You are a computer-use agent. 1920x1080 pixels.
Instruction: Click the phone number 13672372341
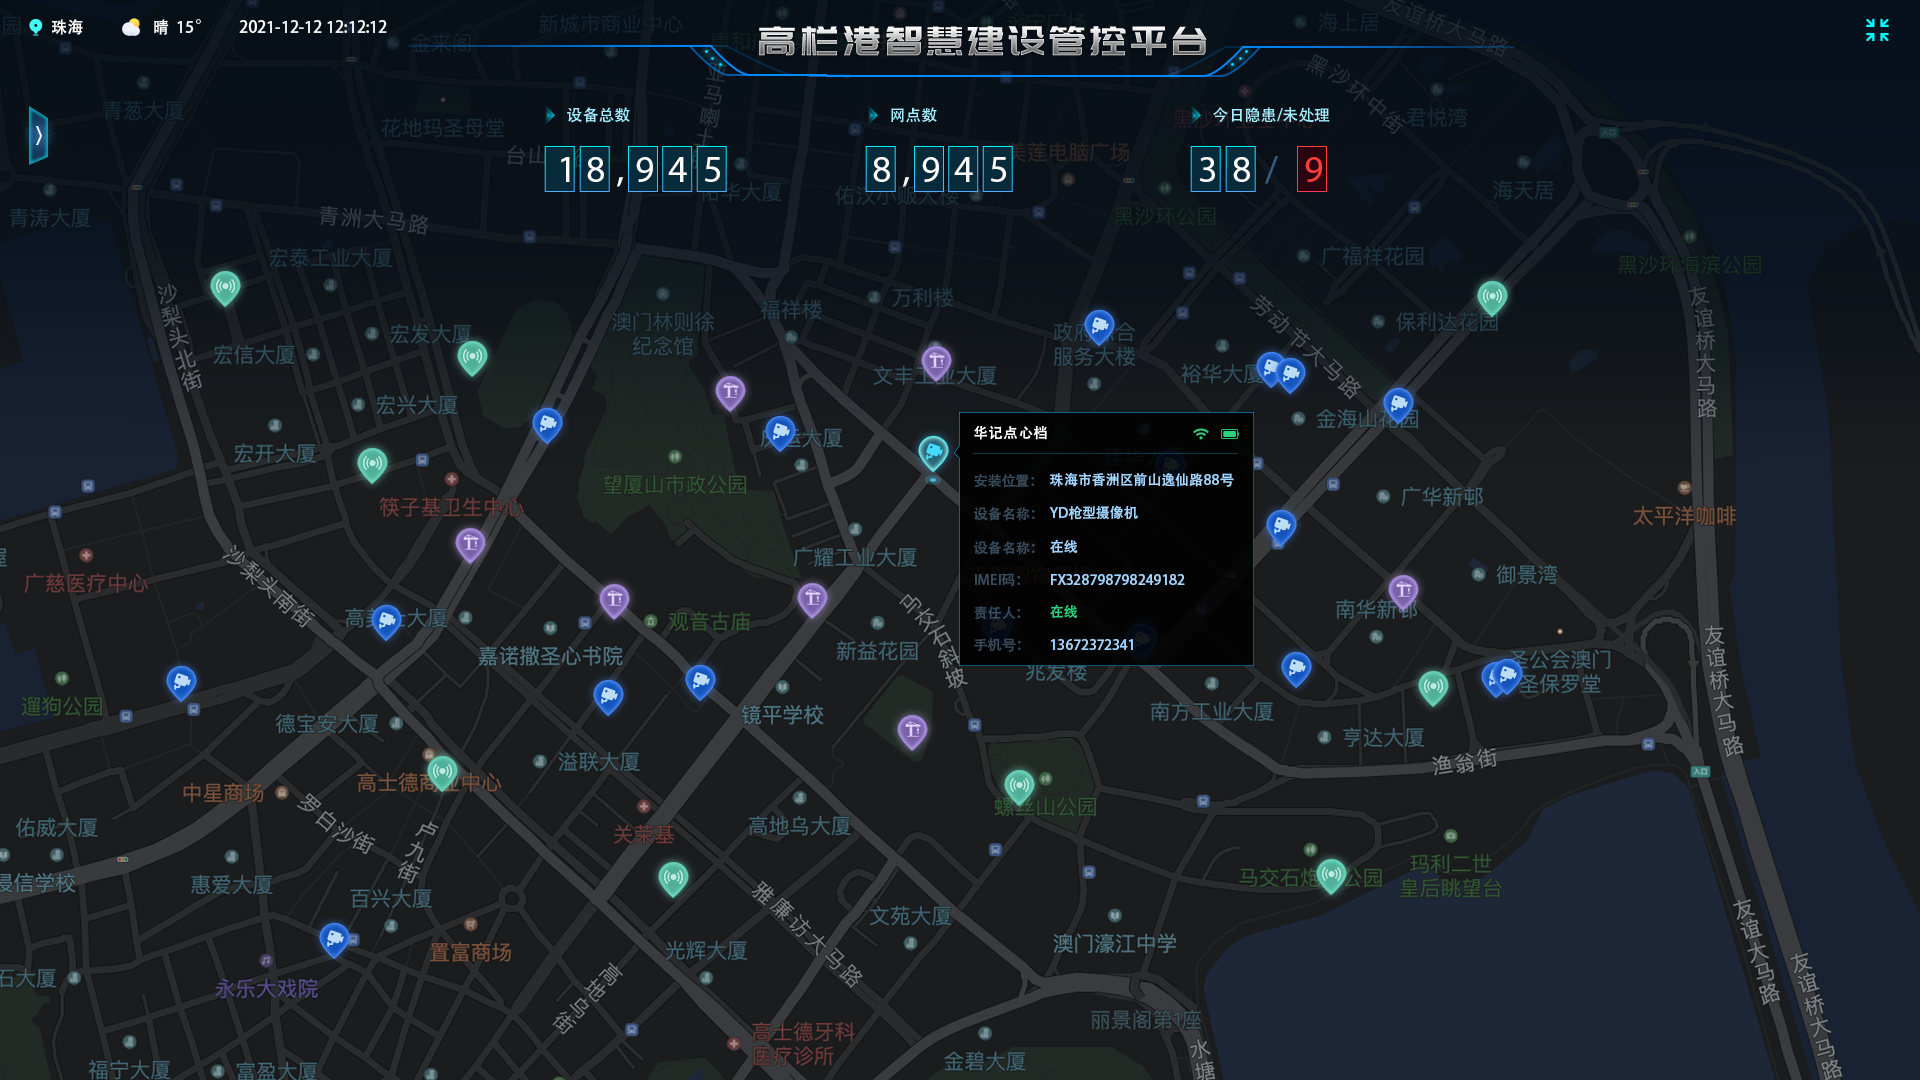click(x=1091, y=644)
